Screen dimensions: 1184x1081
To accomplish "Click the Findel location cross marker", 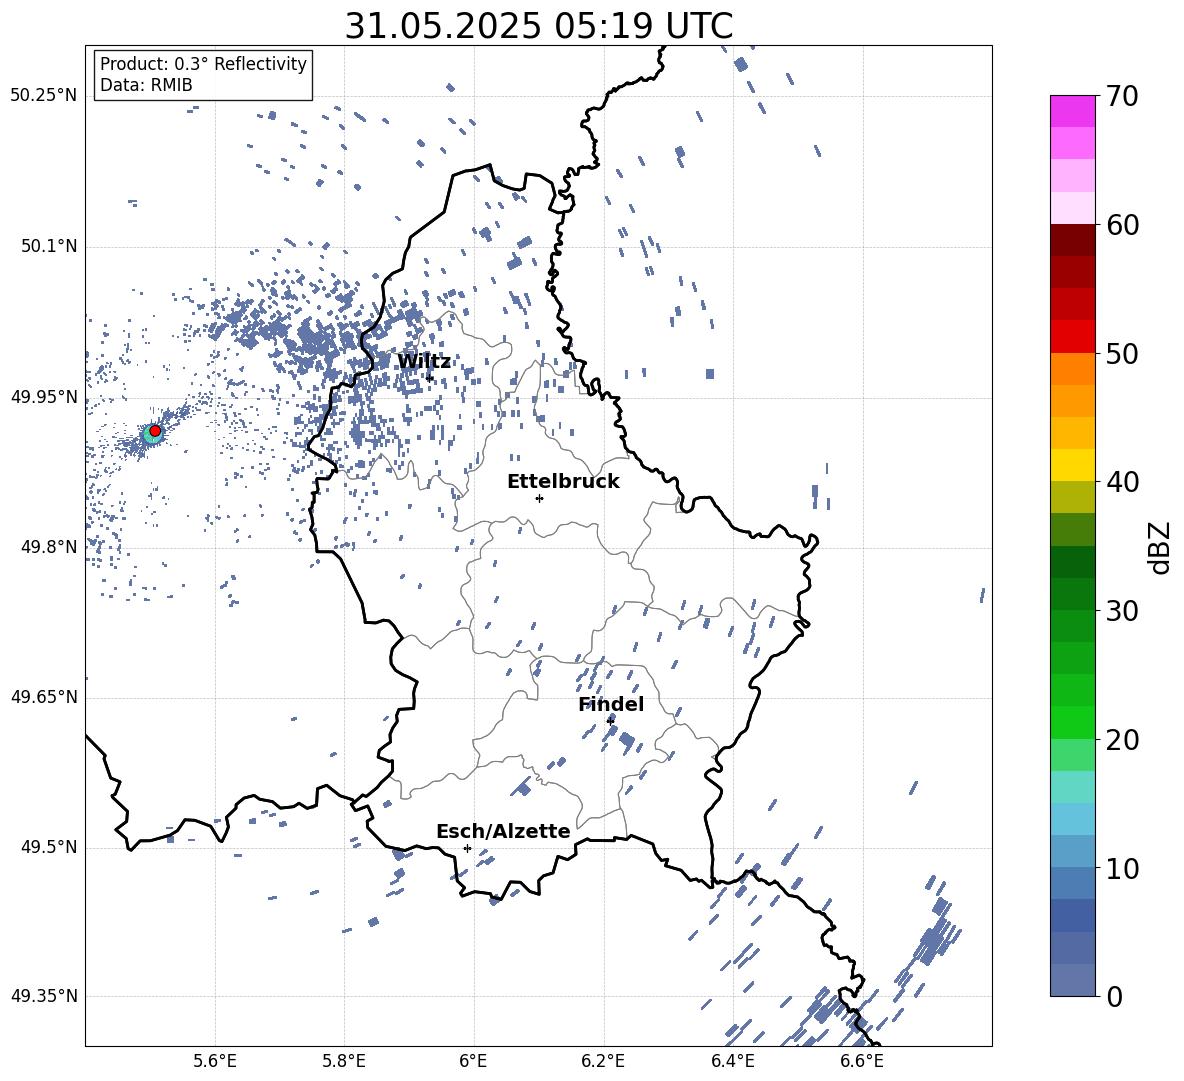I will coord(610,721).
